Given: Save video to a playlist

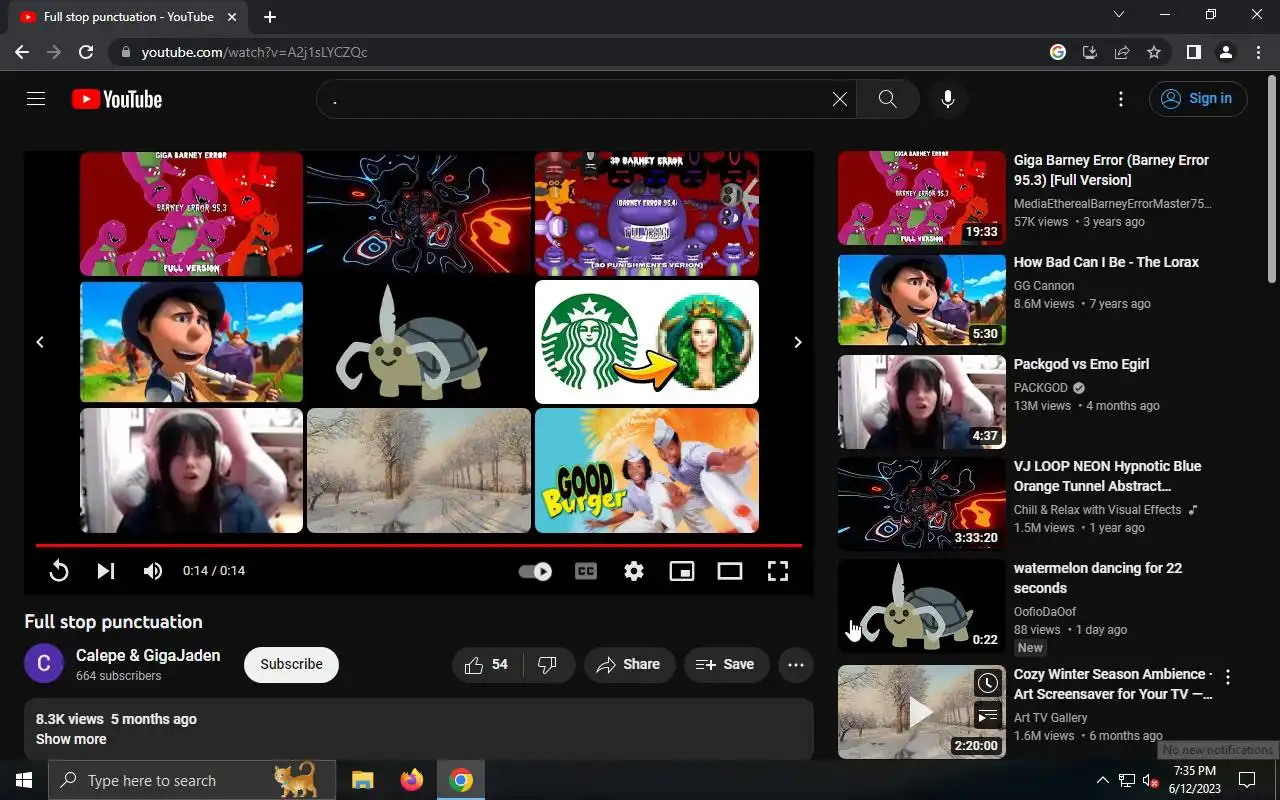Looking at the screenshot, I should coord(726,665).
